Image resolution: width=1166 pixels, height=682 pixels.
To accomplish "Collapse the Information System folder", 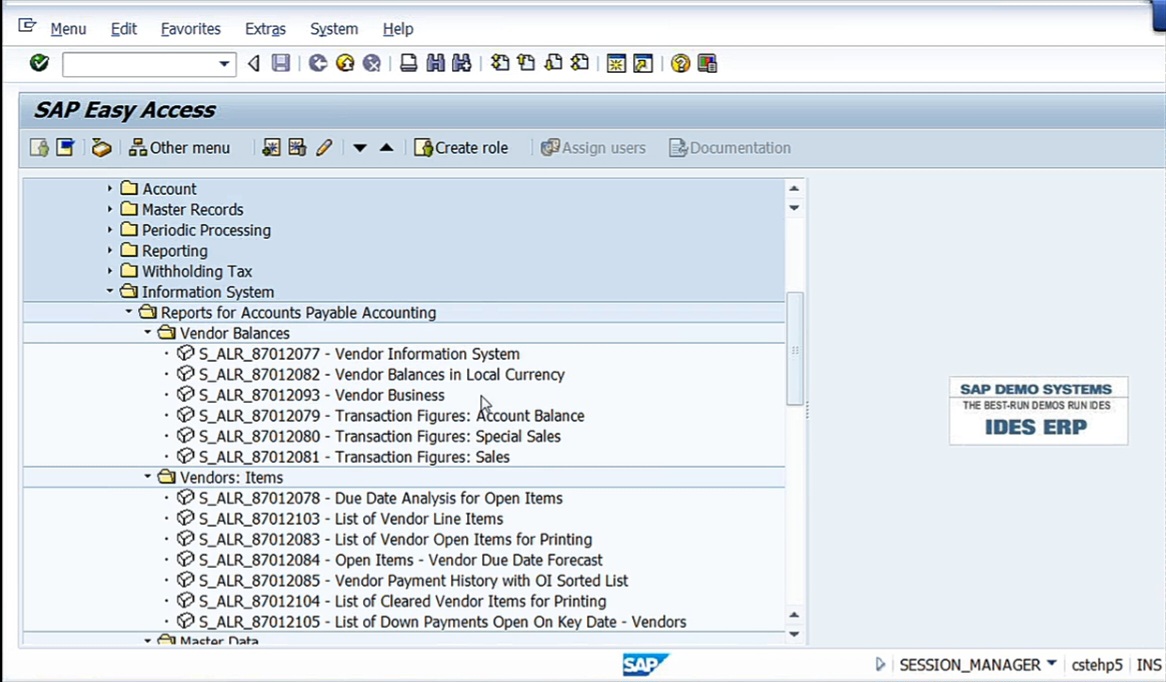I will point(110,292).
